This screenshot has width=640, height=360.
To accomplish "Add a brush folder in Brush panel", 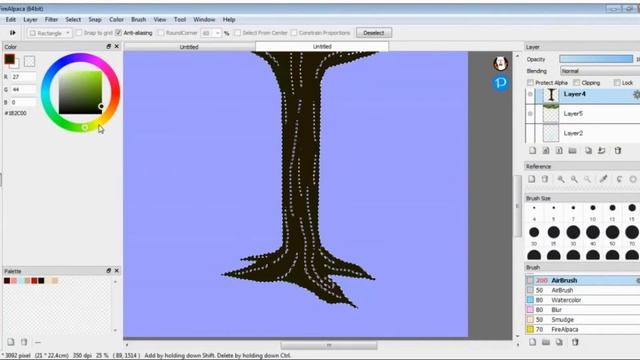I will coord(546,342).
